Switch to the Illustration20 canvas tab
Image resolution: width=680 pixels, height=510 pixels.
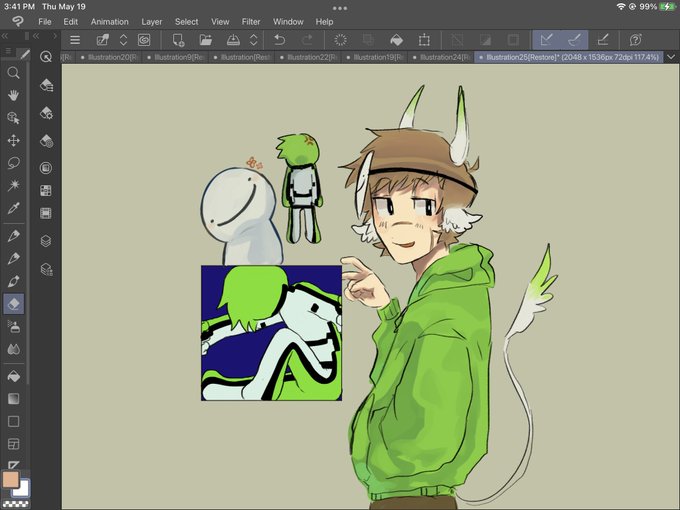109,57
